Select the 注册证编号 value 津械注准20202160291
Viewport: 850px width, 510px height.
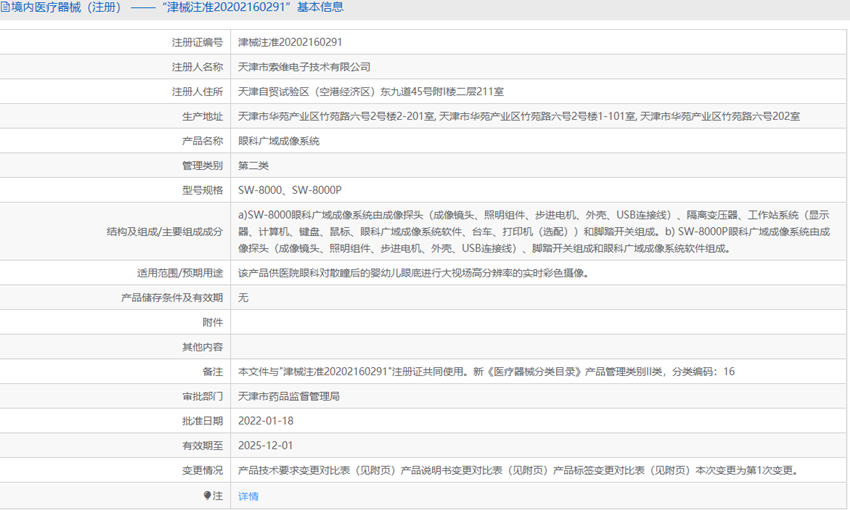pos(290,42)
